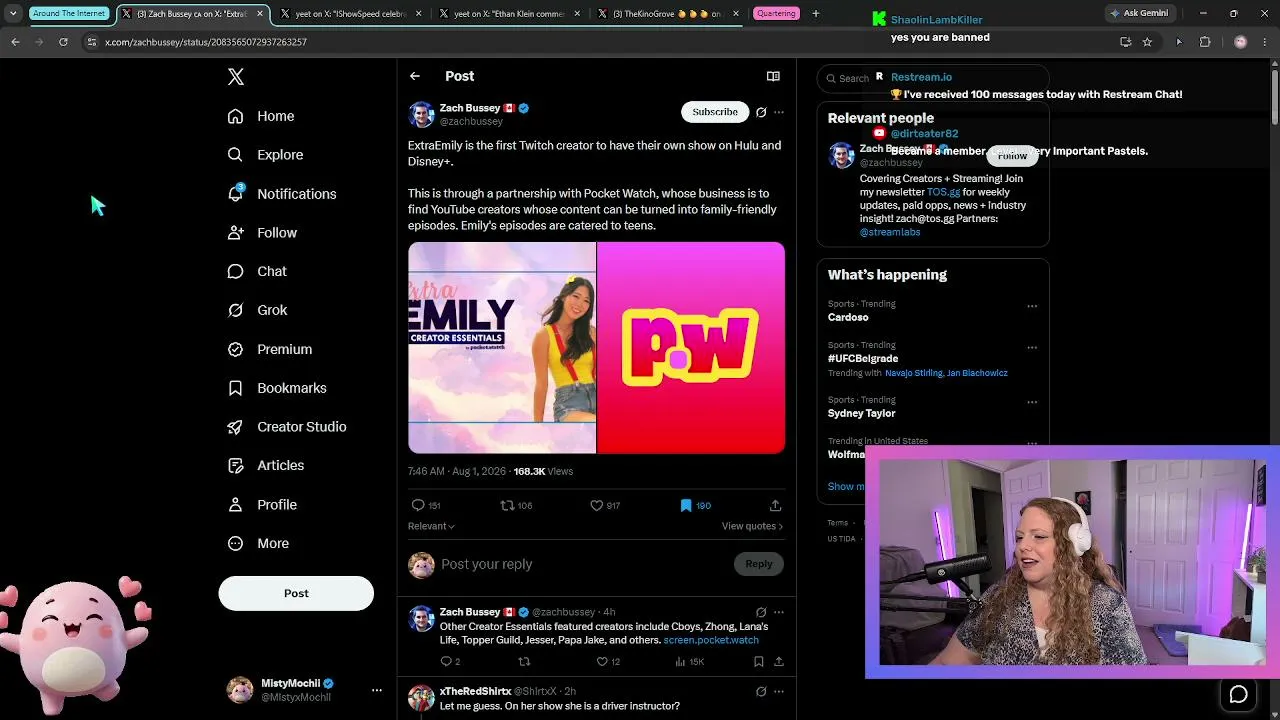This screenshot has width=1280, height=720.
Task: Follow Zach Bussey in Relevant people
Action: click(1012, 155)
